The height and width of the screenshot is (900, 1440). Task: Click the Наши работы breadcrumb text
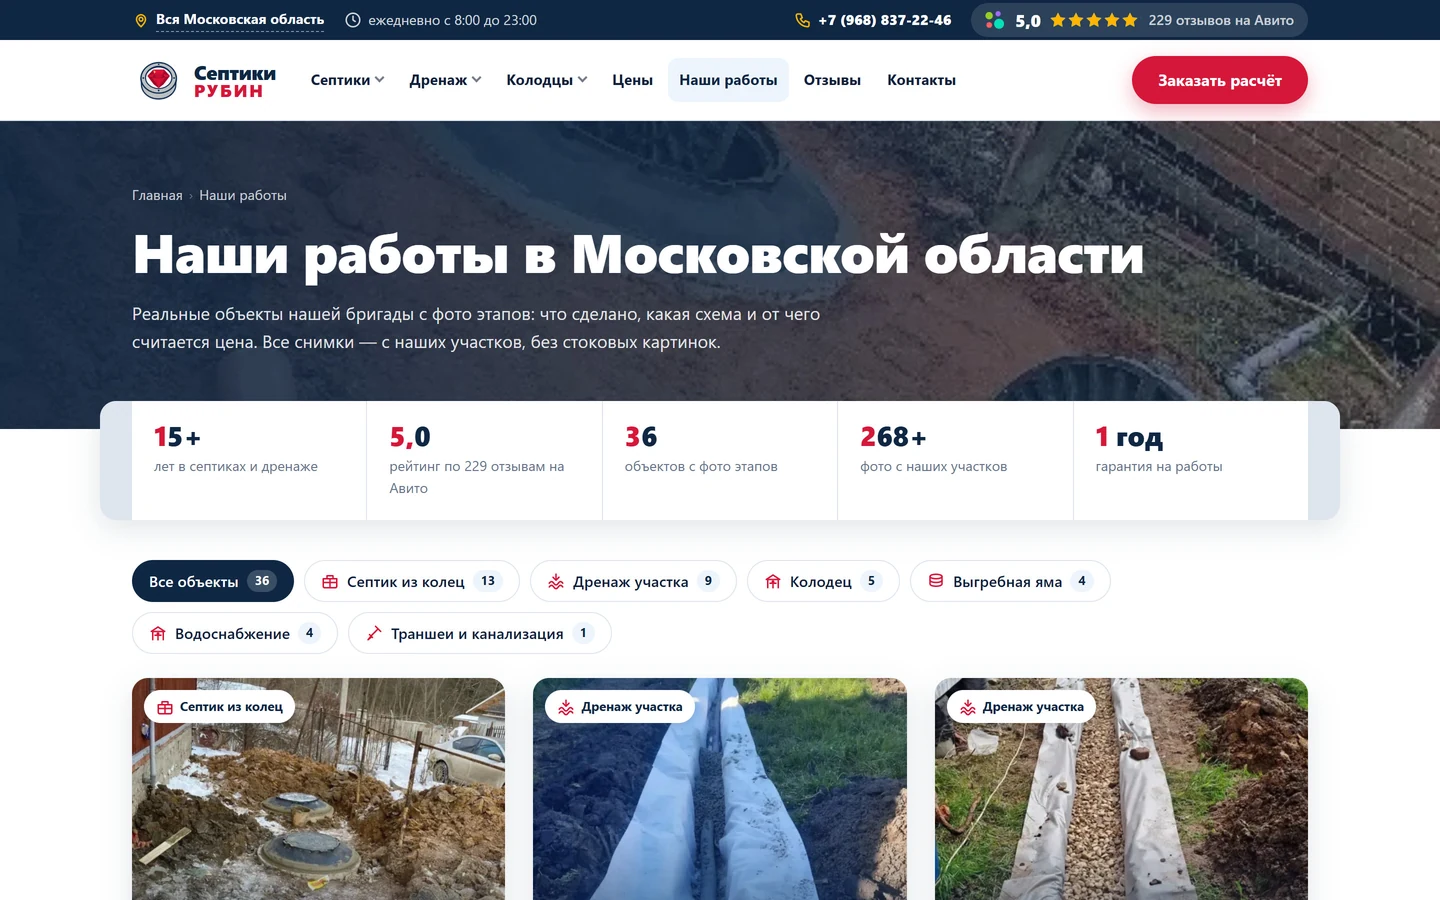243,195
